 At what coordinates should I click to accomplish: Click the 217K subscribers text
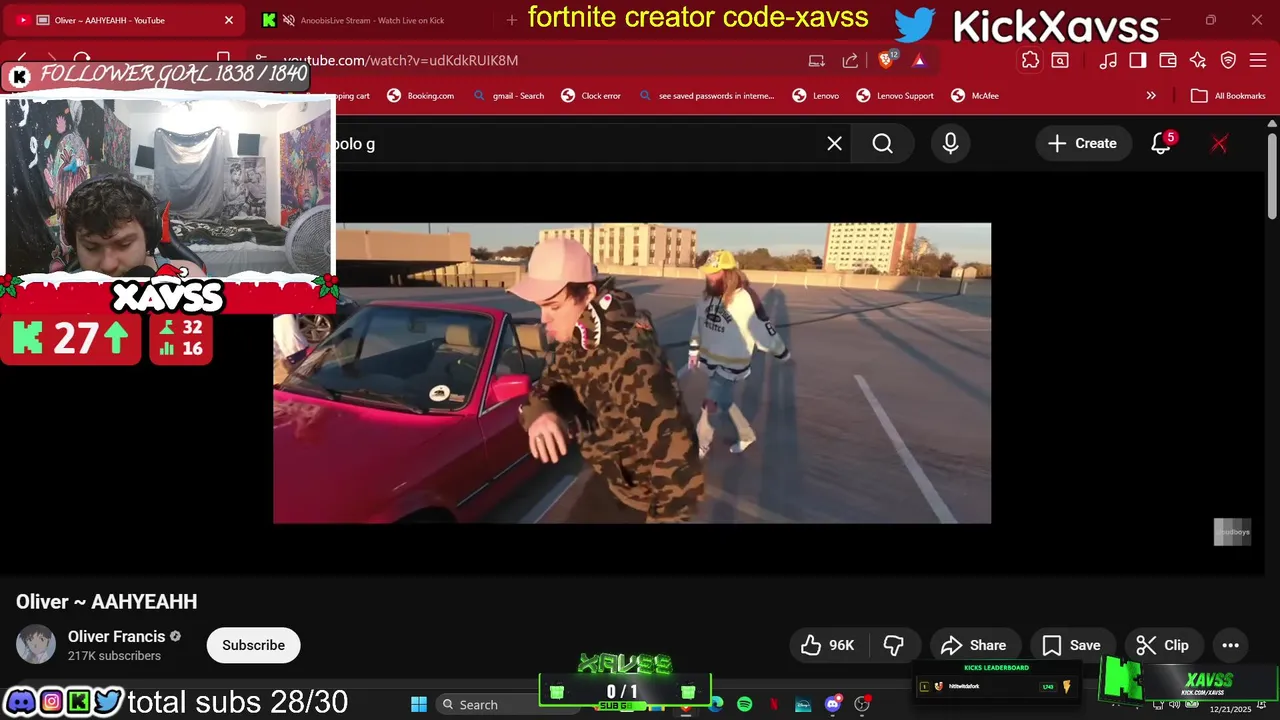(114, 656)
